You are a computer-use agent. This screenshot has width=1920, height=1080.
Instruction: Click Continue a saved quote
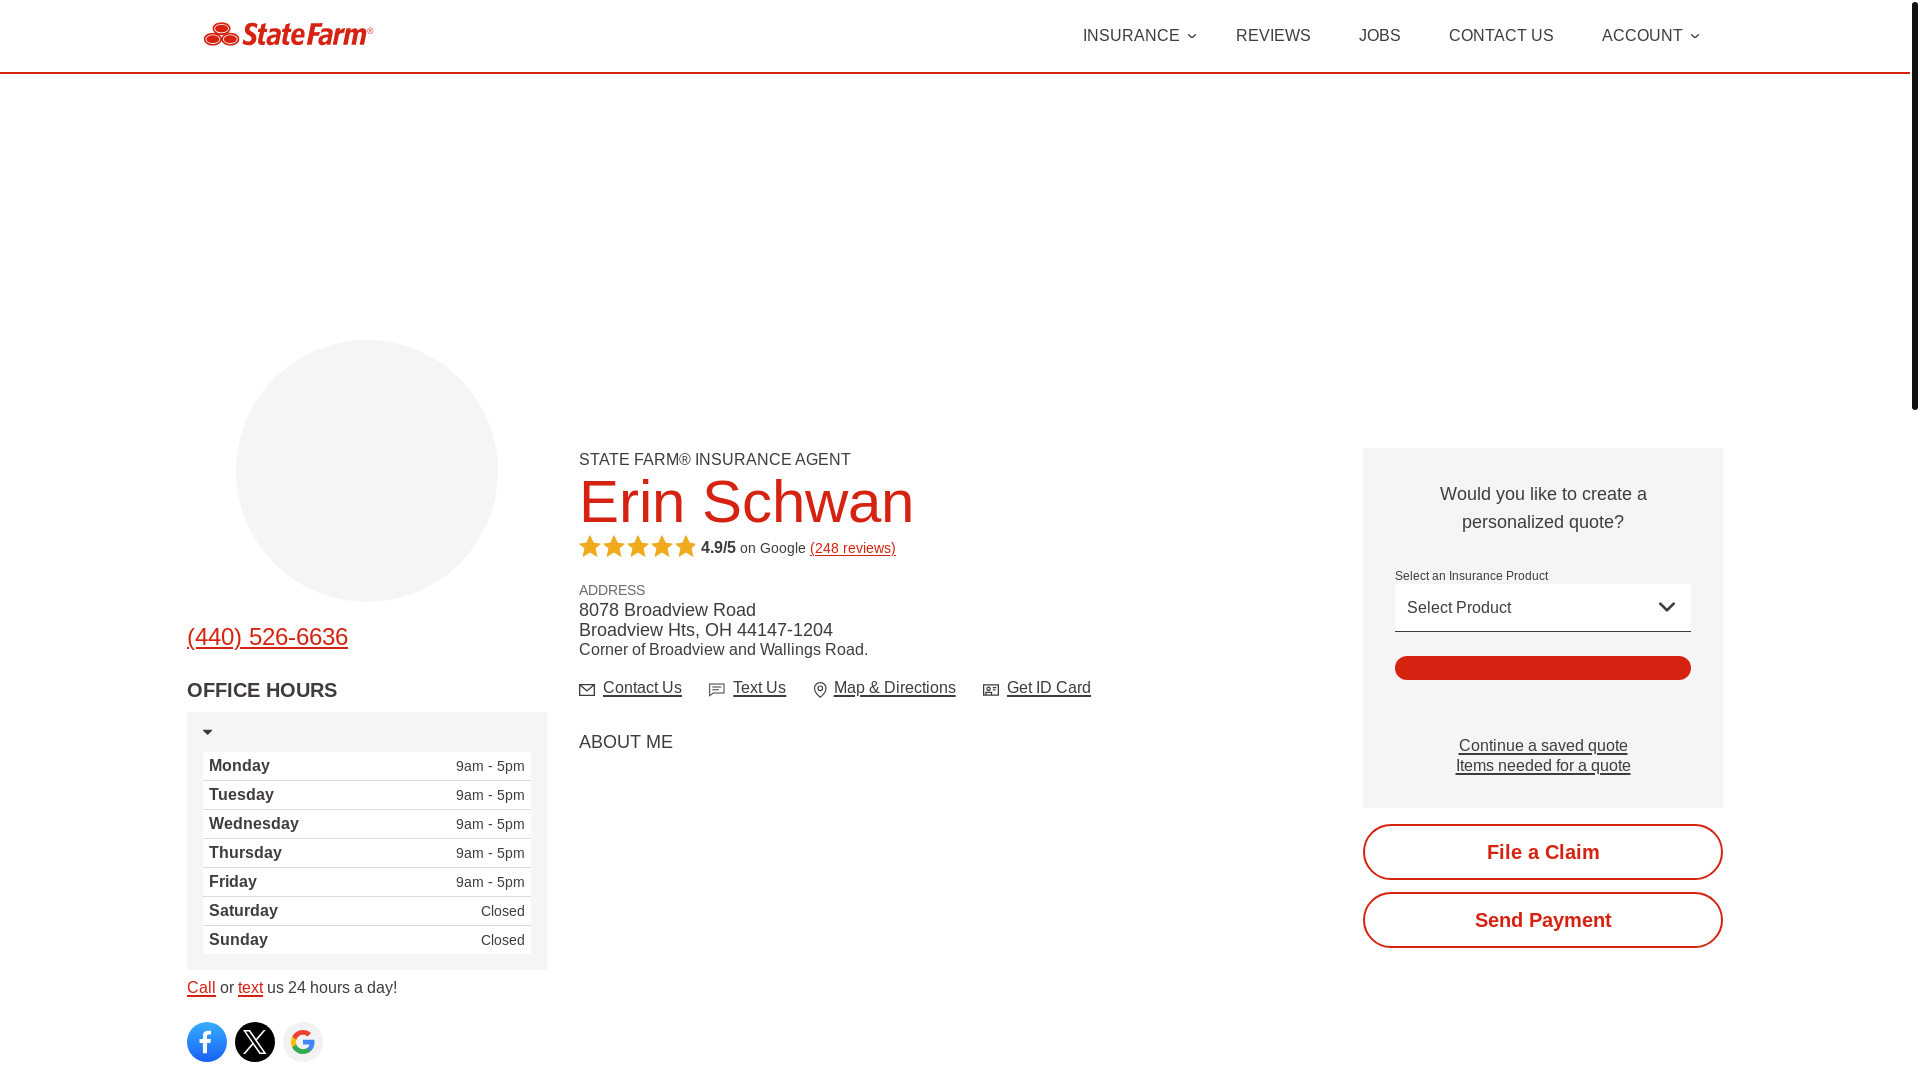click(1543, 746)
